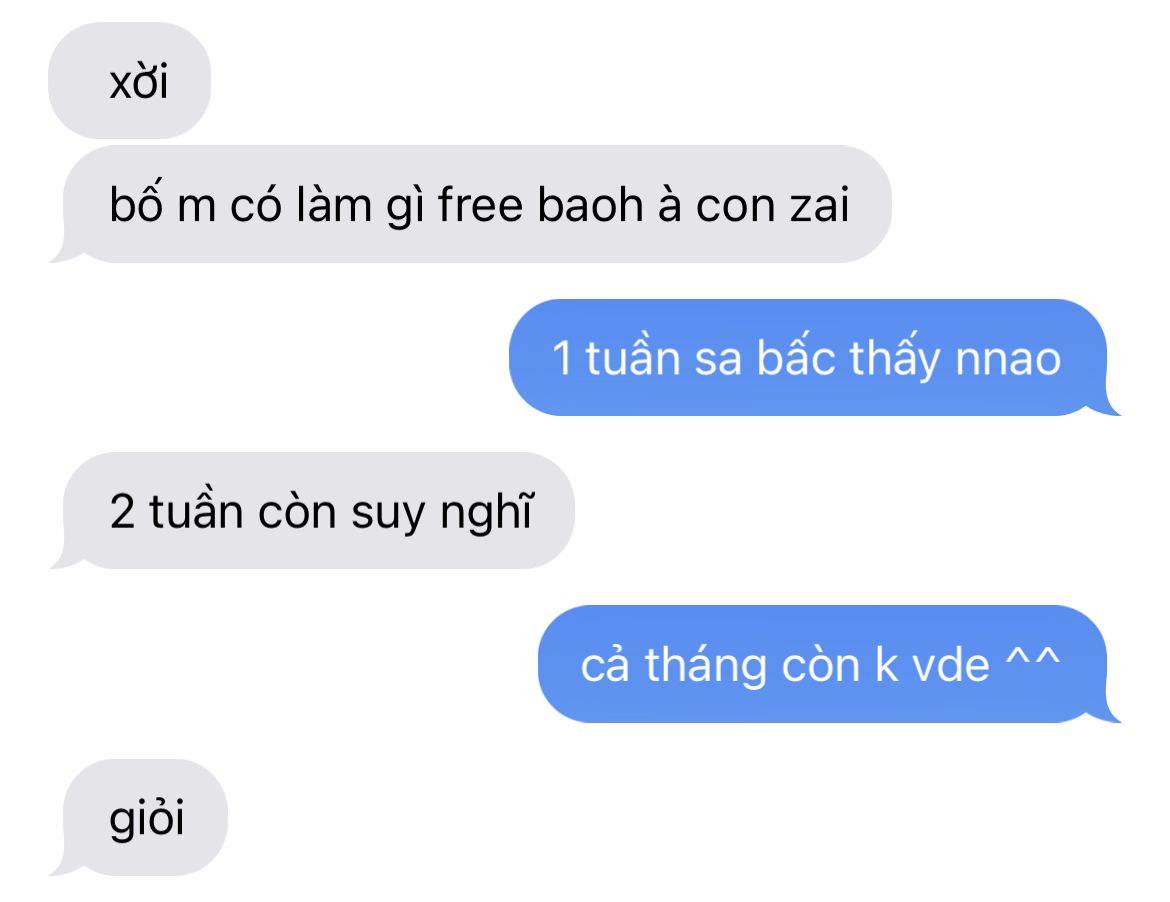The height and width of the screenshot is (902, 1170).
Task: Select the gray 'giỏi' message bubble
Action: (138, 818)
